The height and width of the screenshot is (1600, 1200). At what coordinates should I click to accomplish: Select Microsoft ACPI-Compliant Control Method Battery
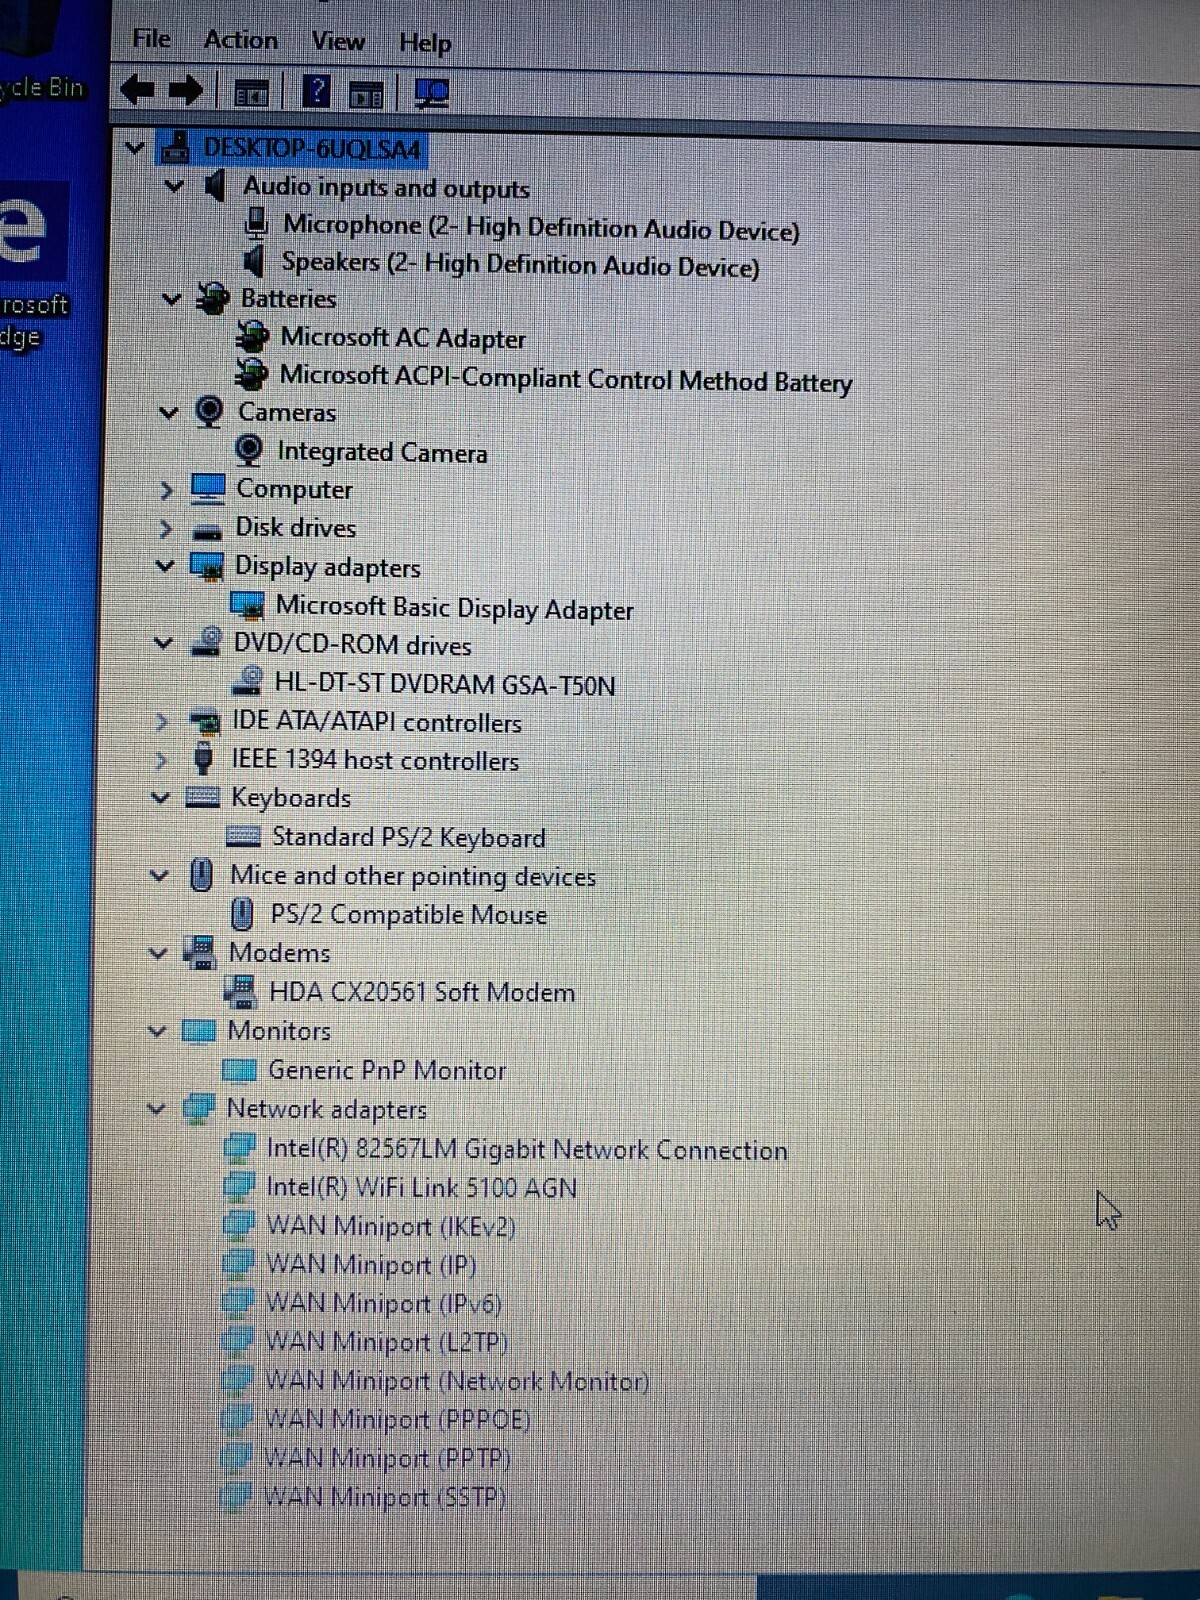[565, 378]
